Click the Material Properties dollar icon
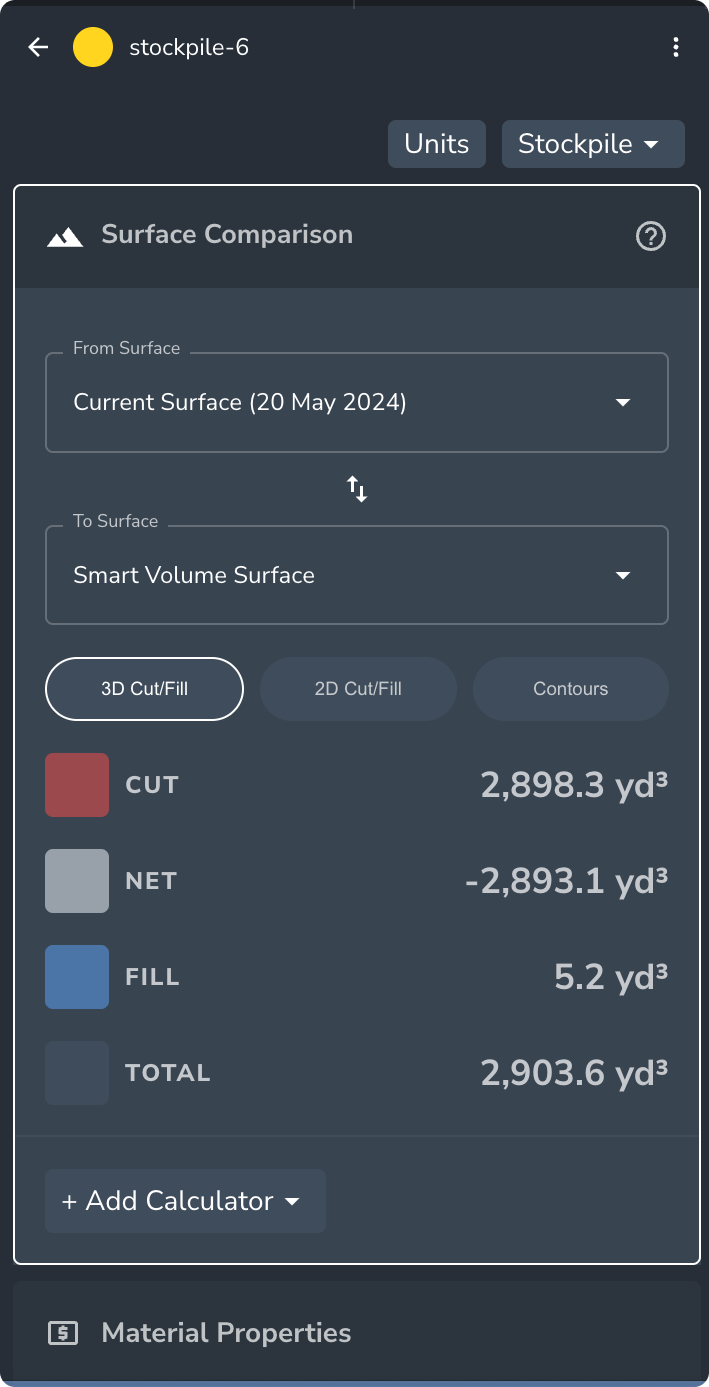Viewport: 709px width, 1387px height. [63, 1333]
